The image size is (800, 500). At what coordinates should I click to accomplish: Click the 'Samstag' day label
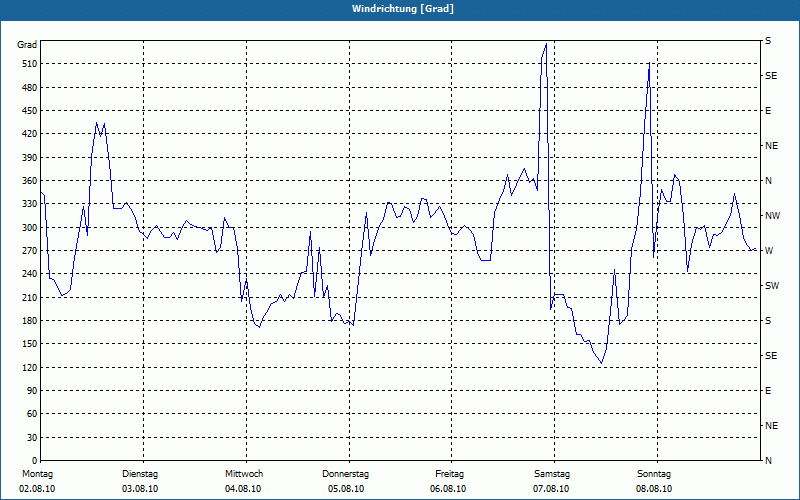(x=552, y=474)
